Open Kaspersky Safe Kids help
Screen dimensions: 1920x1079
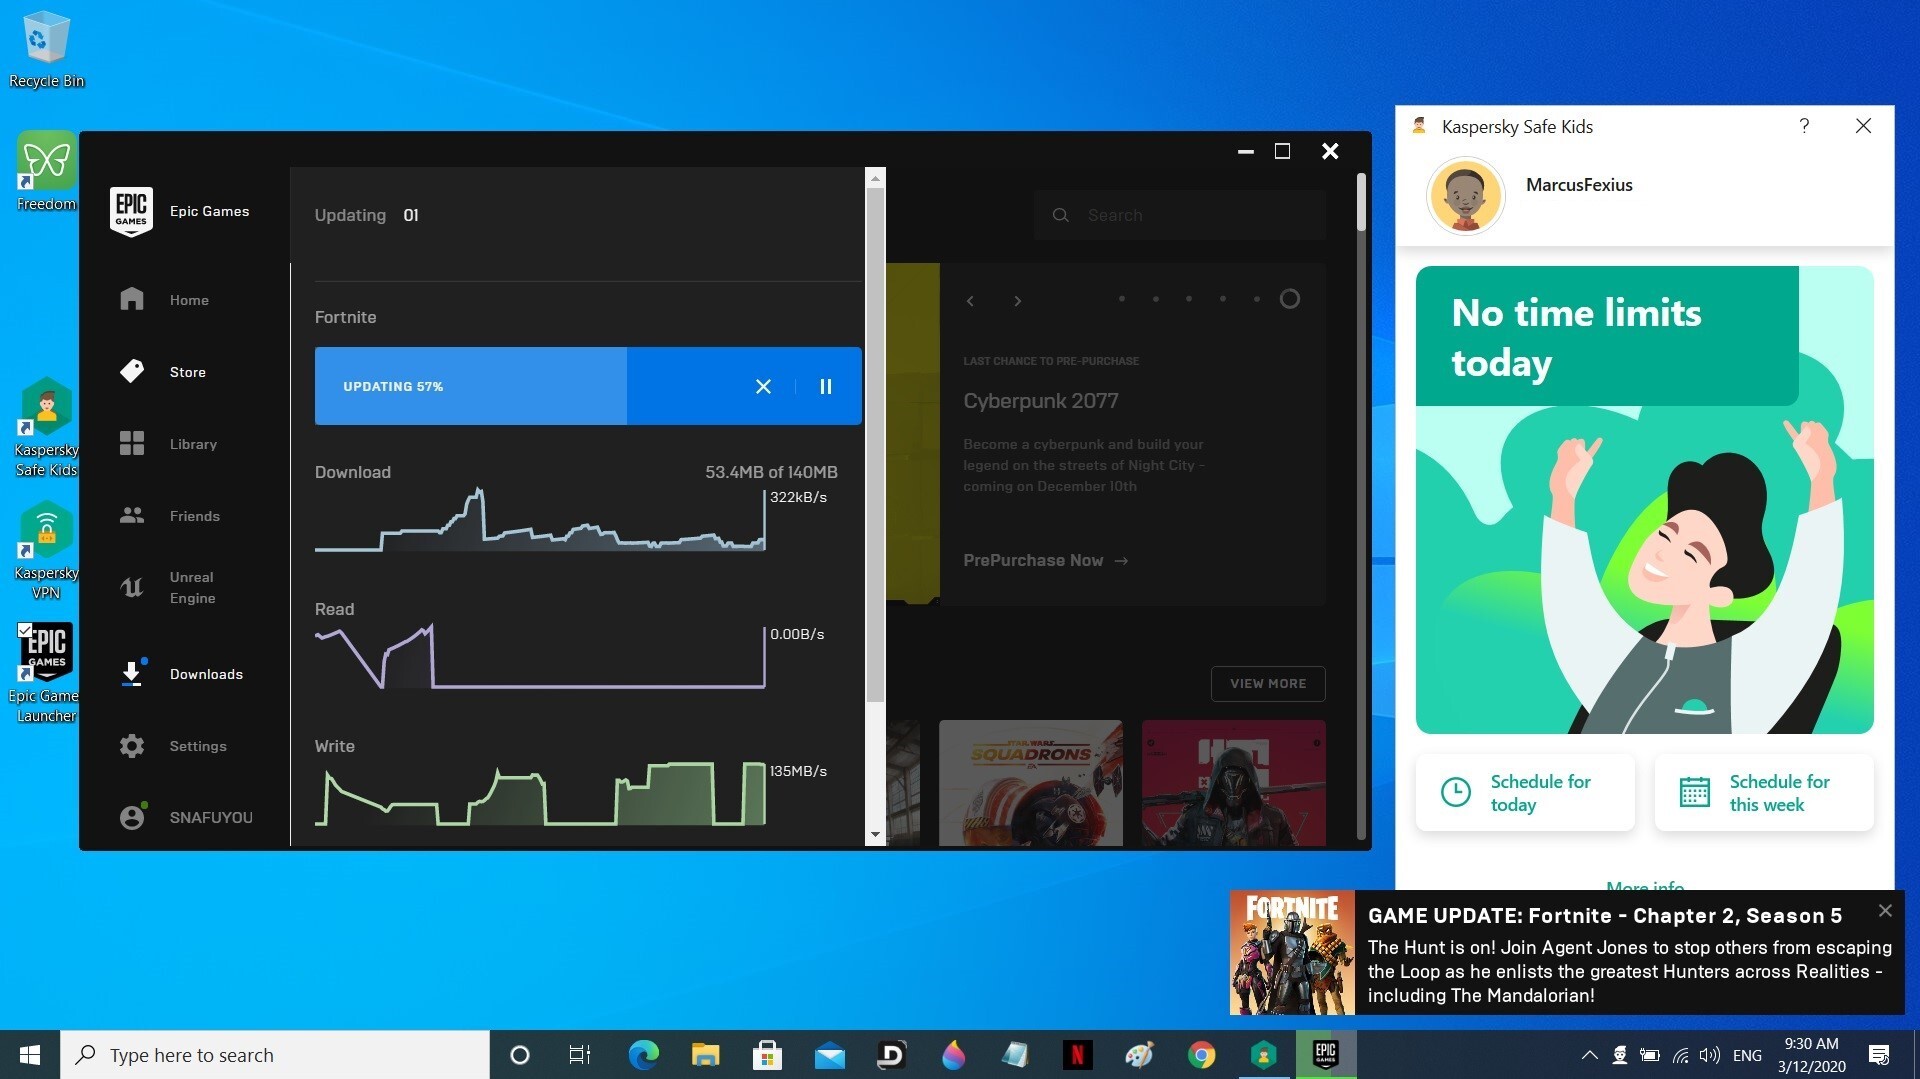coord(1804,126)
